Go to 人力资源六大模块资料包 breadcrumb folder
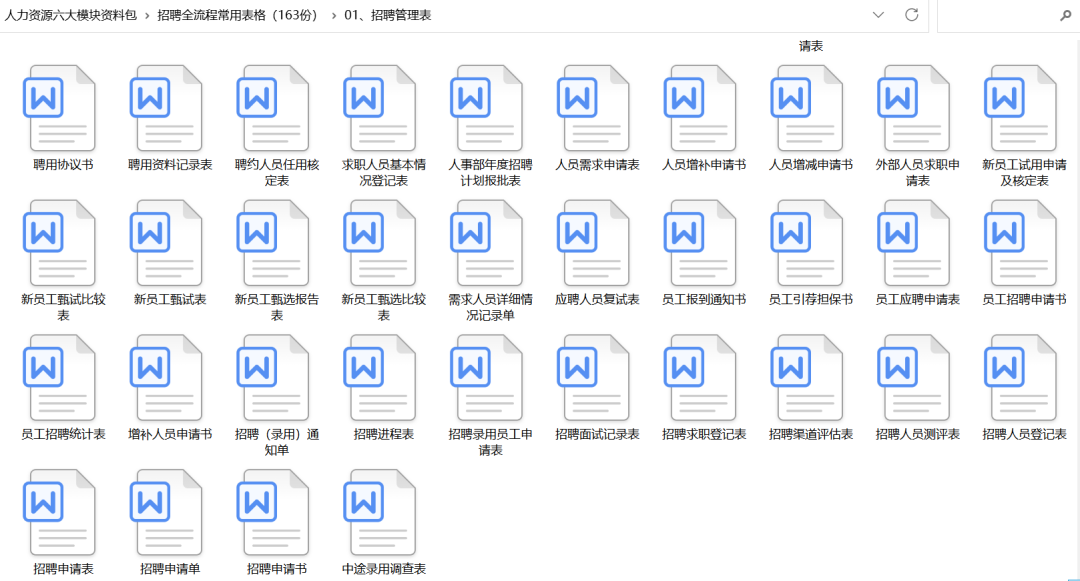 (71, 15)
